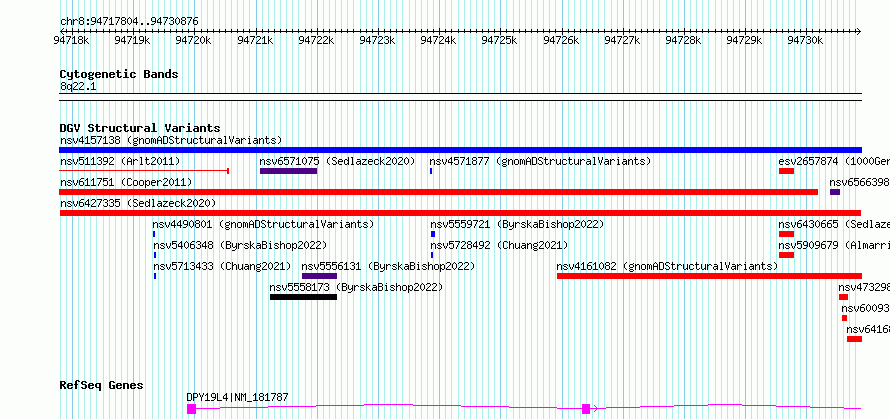Click the red bar under nsv5909679
The width and height of the screenshot is (890, 419).
(786, 255)
